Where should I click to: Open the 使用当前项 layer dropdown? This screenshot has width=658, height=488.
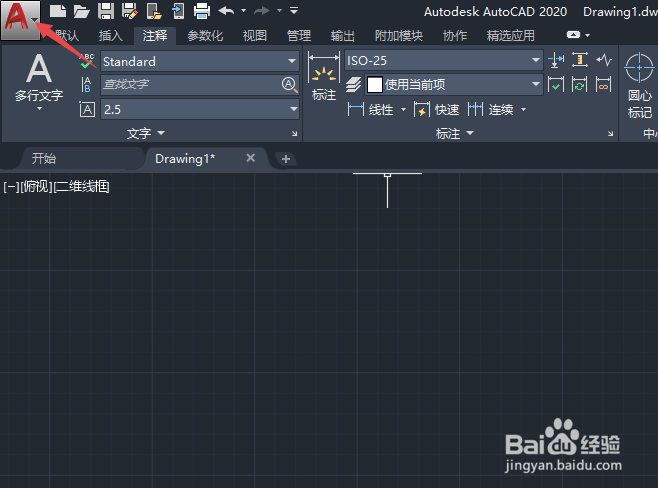(x=454, y=85)
